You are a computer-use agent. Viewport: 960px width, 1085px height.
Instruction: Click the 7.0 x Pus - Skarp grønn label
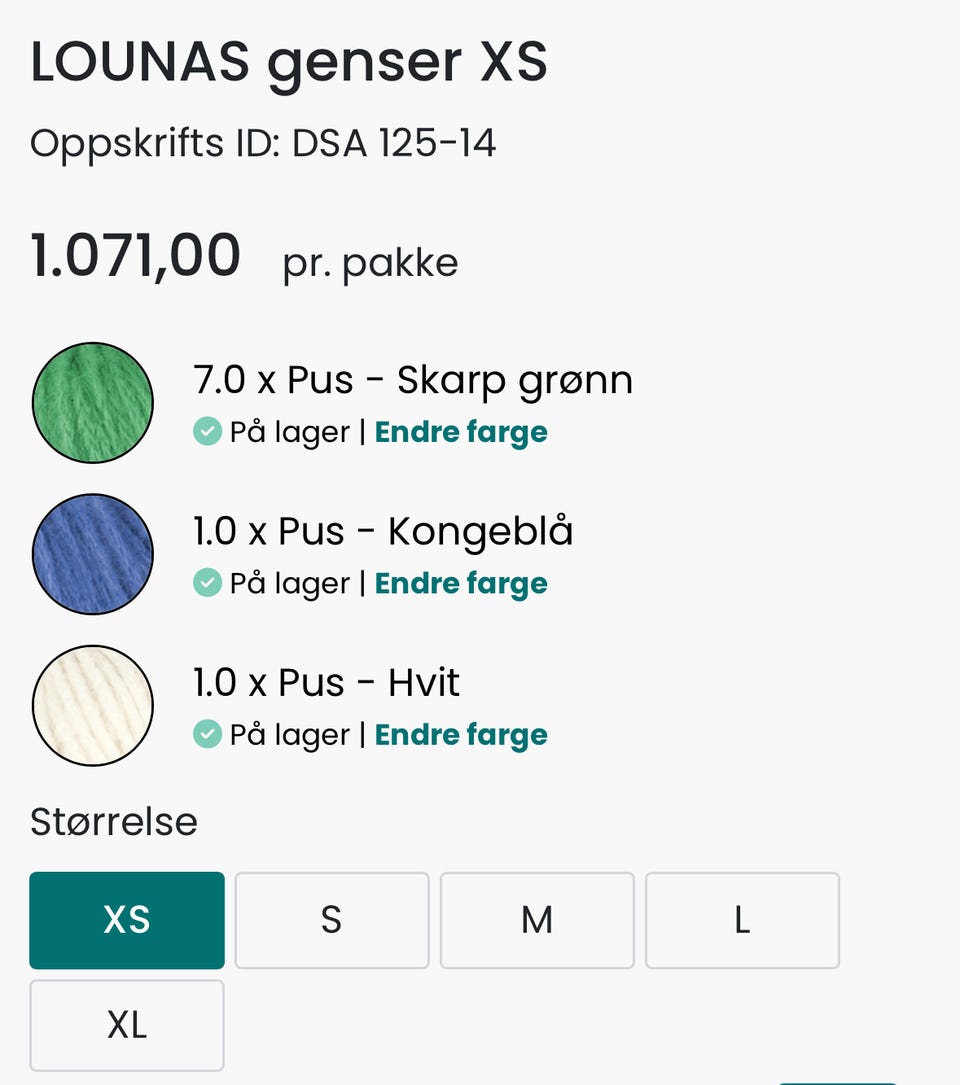(x=412, y=380)
